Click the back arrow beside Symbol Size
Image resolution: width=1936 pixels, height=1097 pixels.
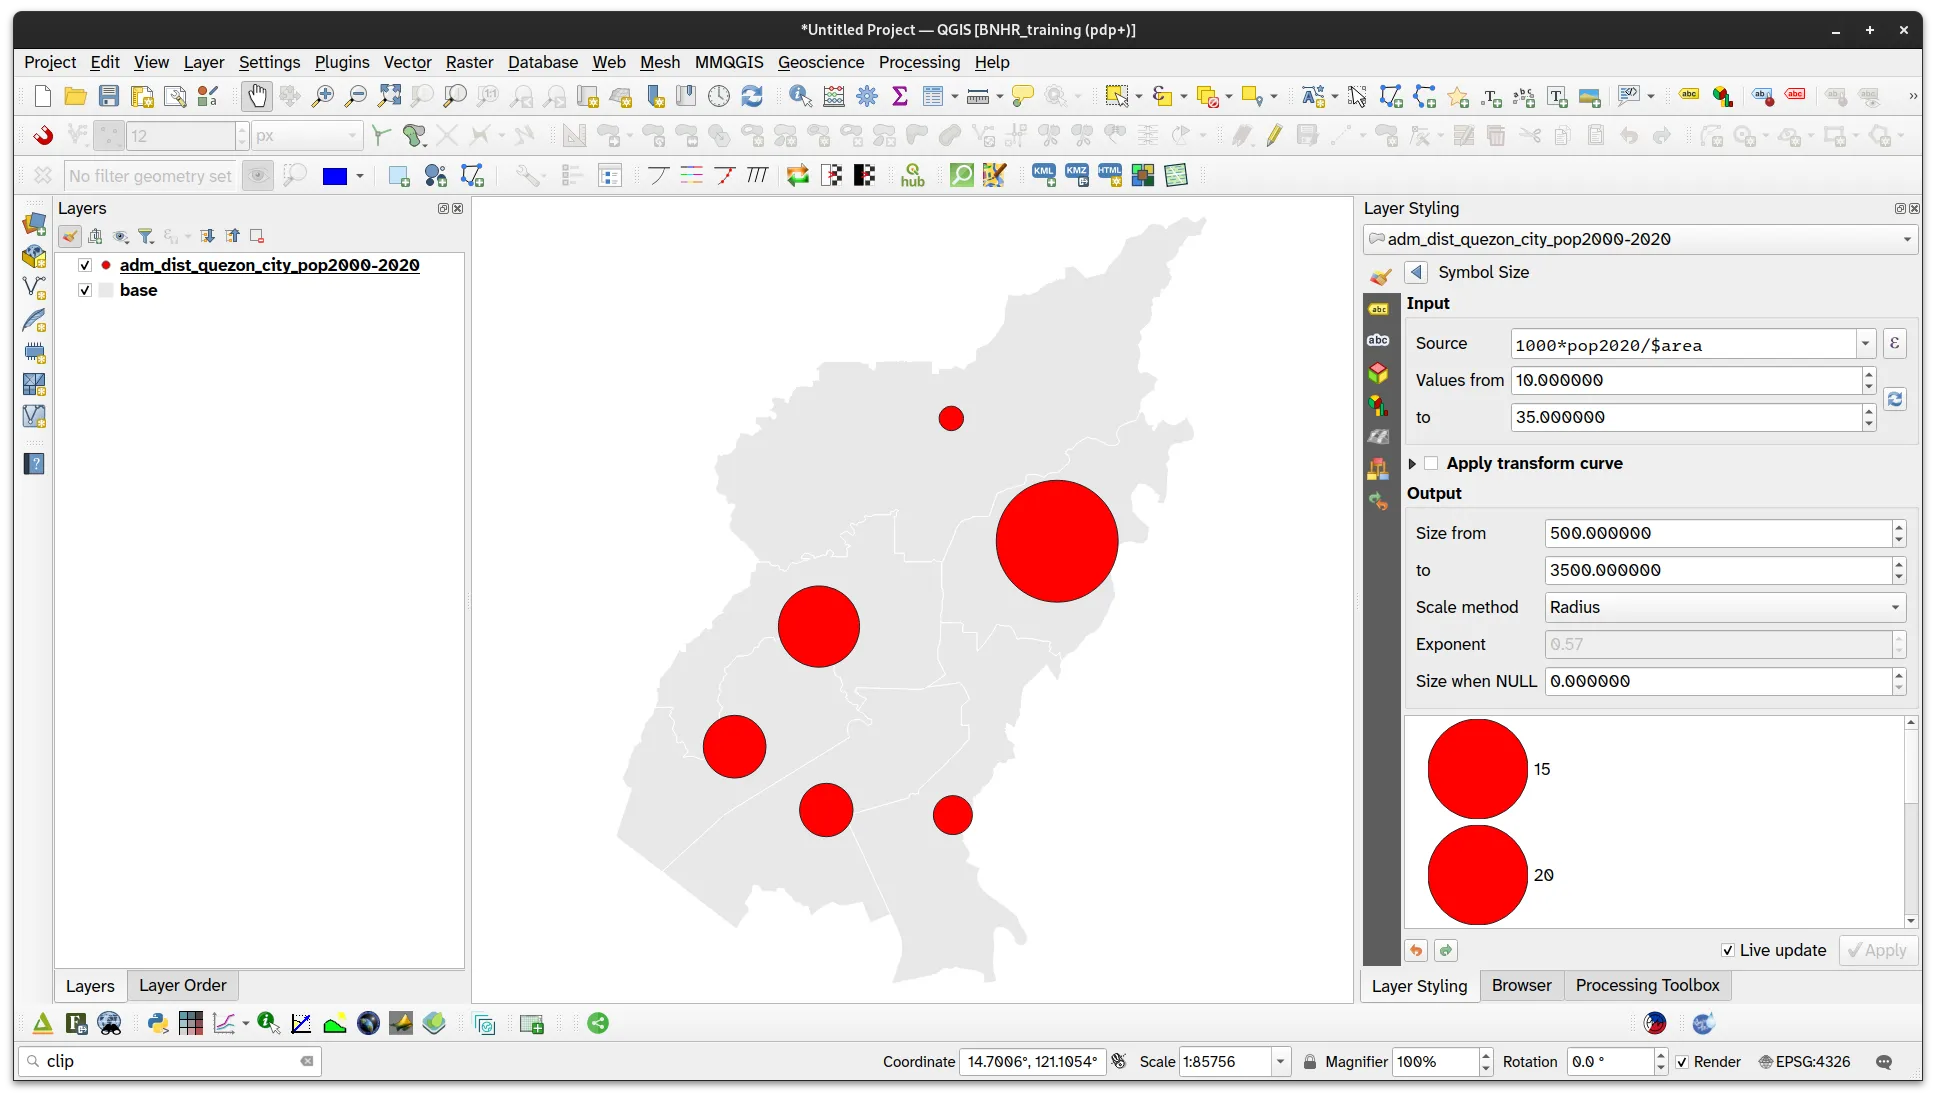pyautogui.click(x=1416, y=272)
